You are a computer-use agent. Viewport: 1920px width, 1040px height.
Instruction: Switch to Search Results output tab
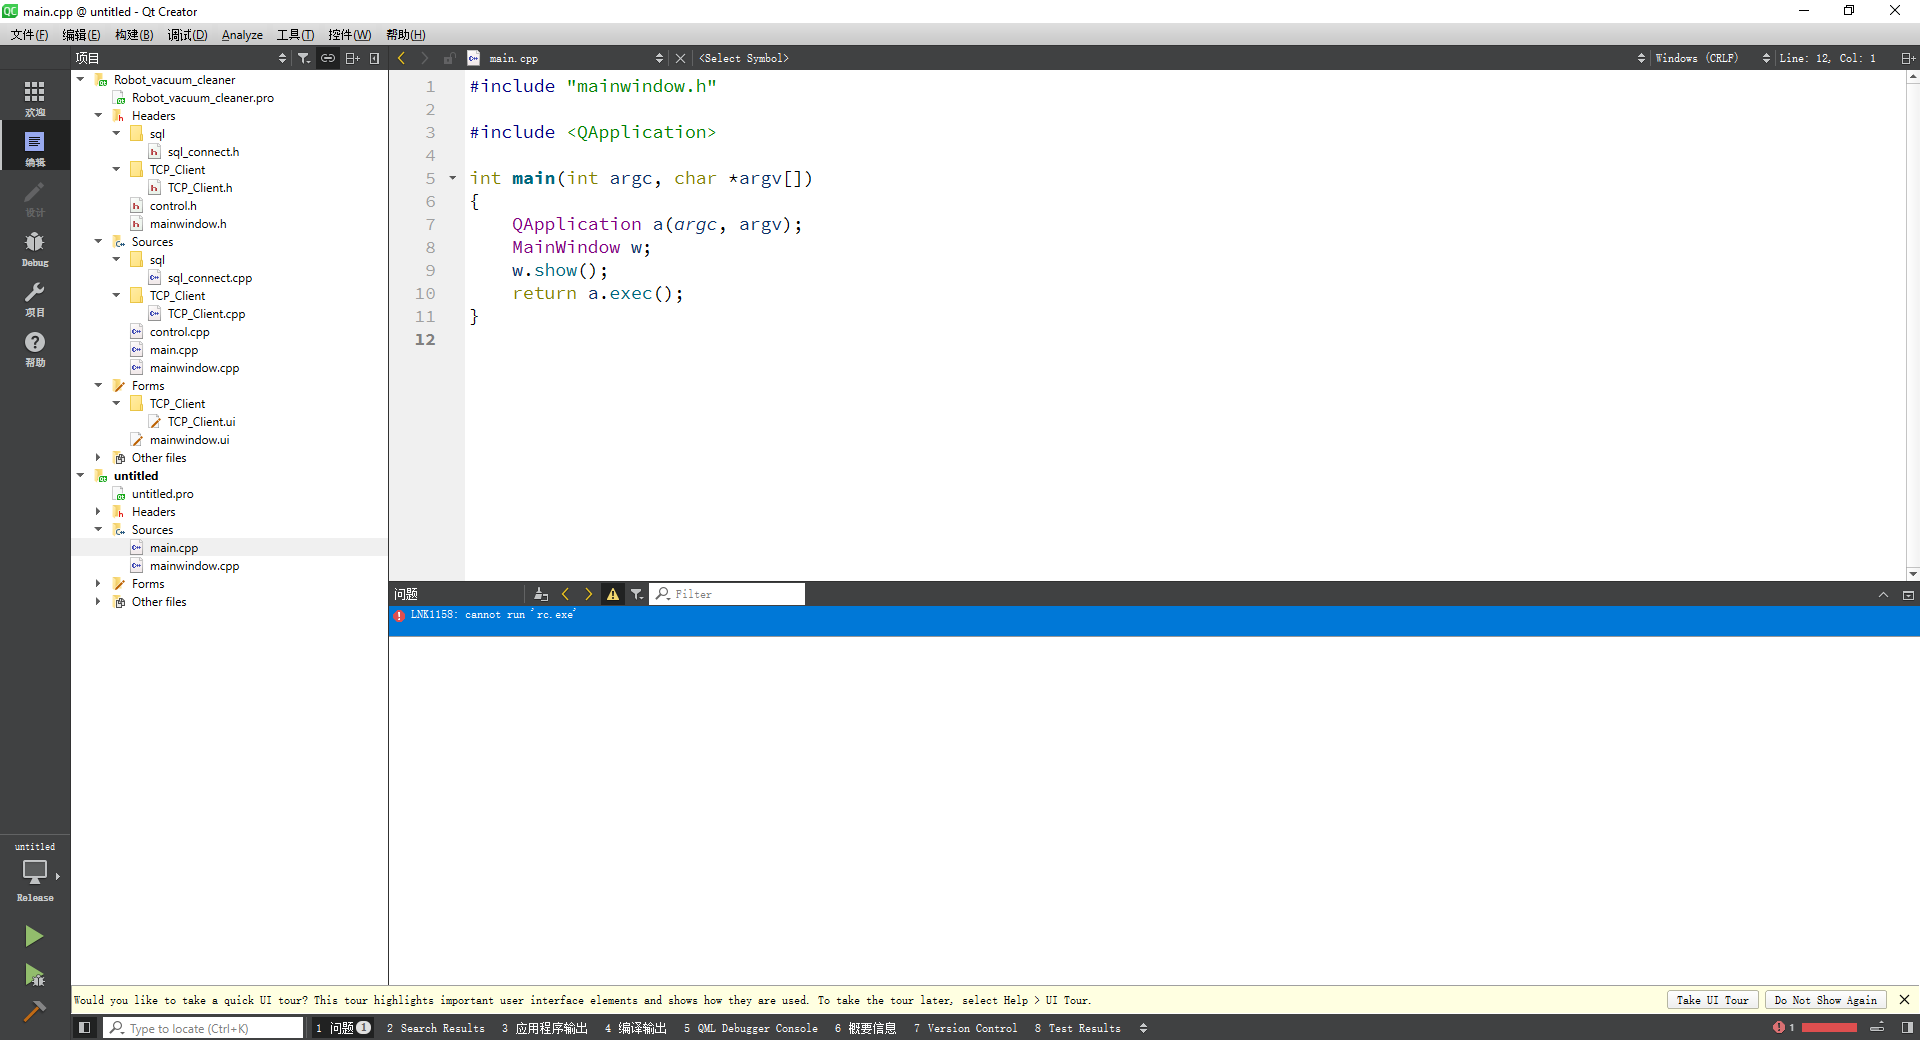click(436, 1028)
